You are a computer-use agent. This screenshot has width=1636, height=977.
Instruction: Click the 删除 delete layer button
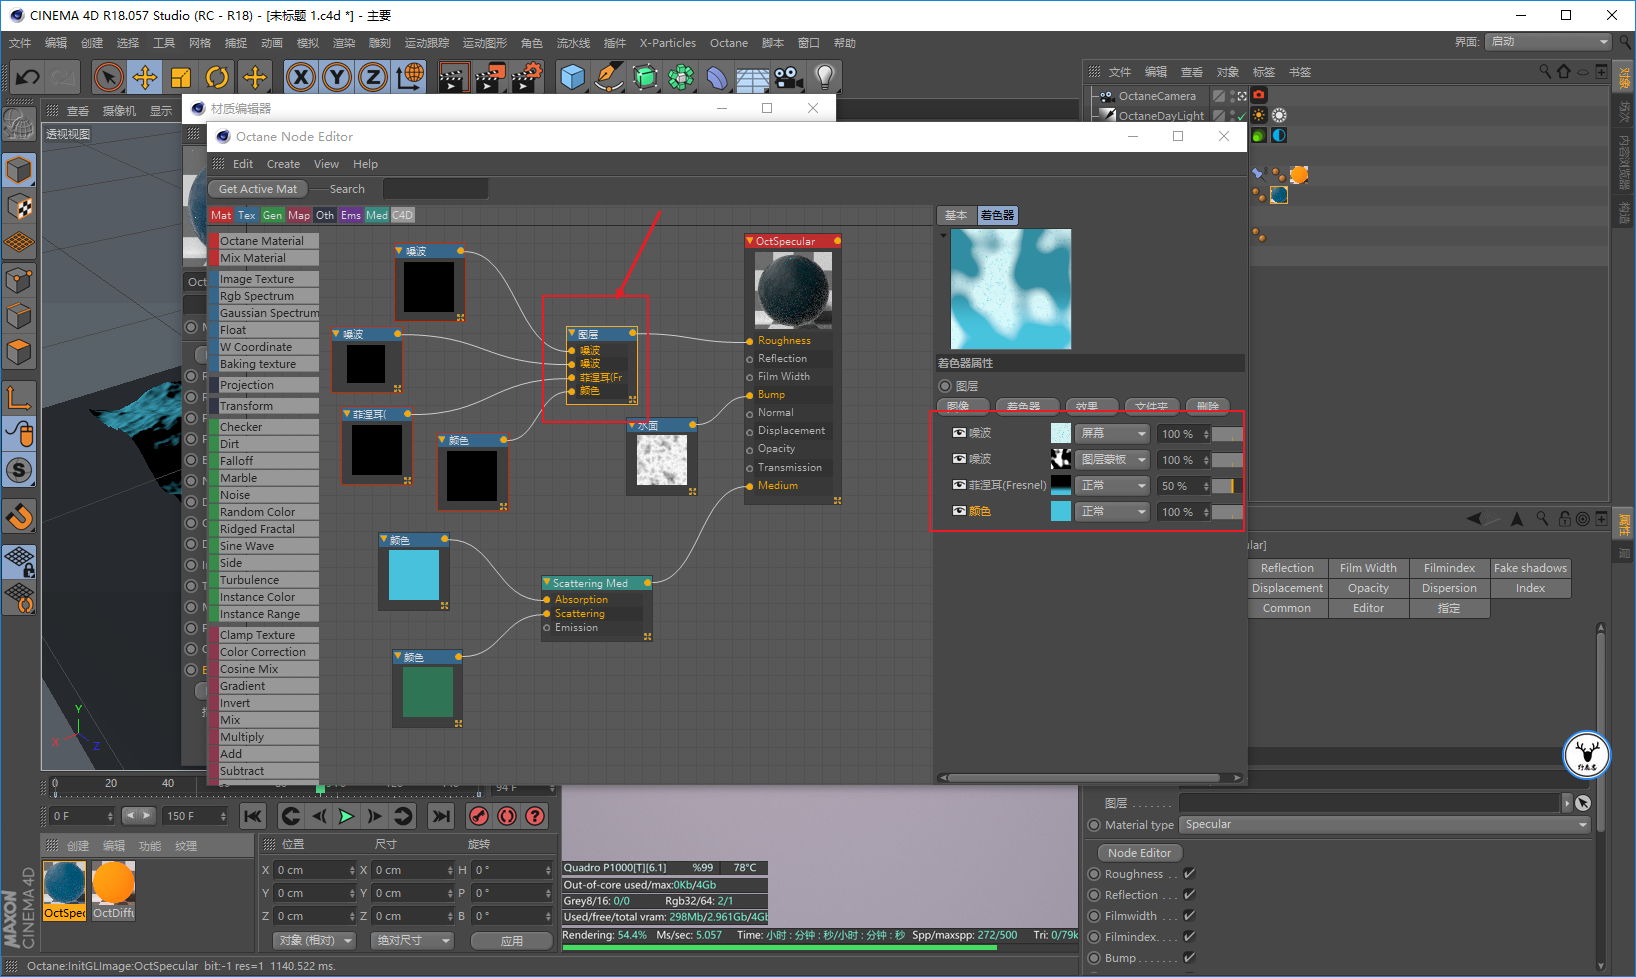(x=1208, y=406)
